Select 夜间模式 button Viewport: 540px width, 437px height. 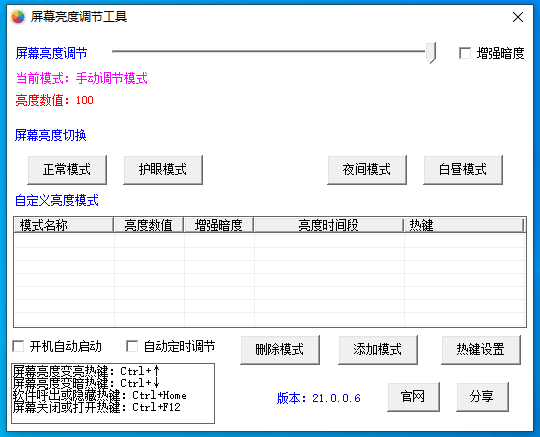(367, 170)
